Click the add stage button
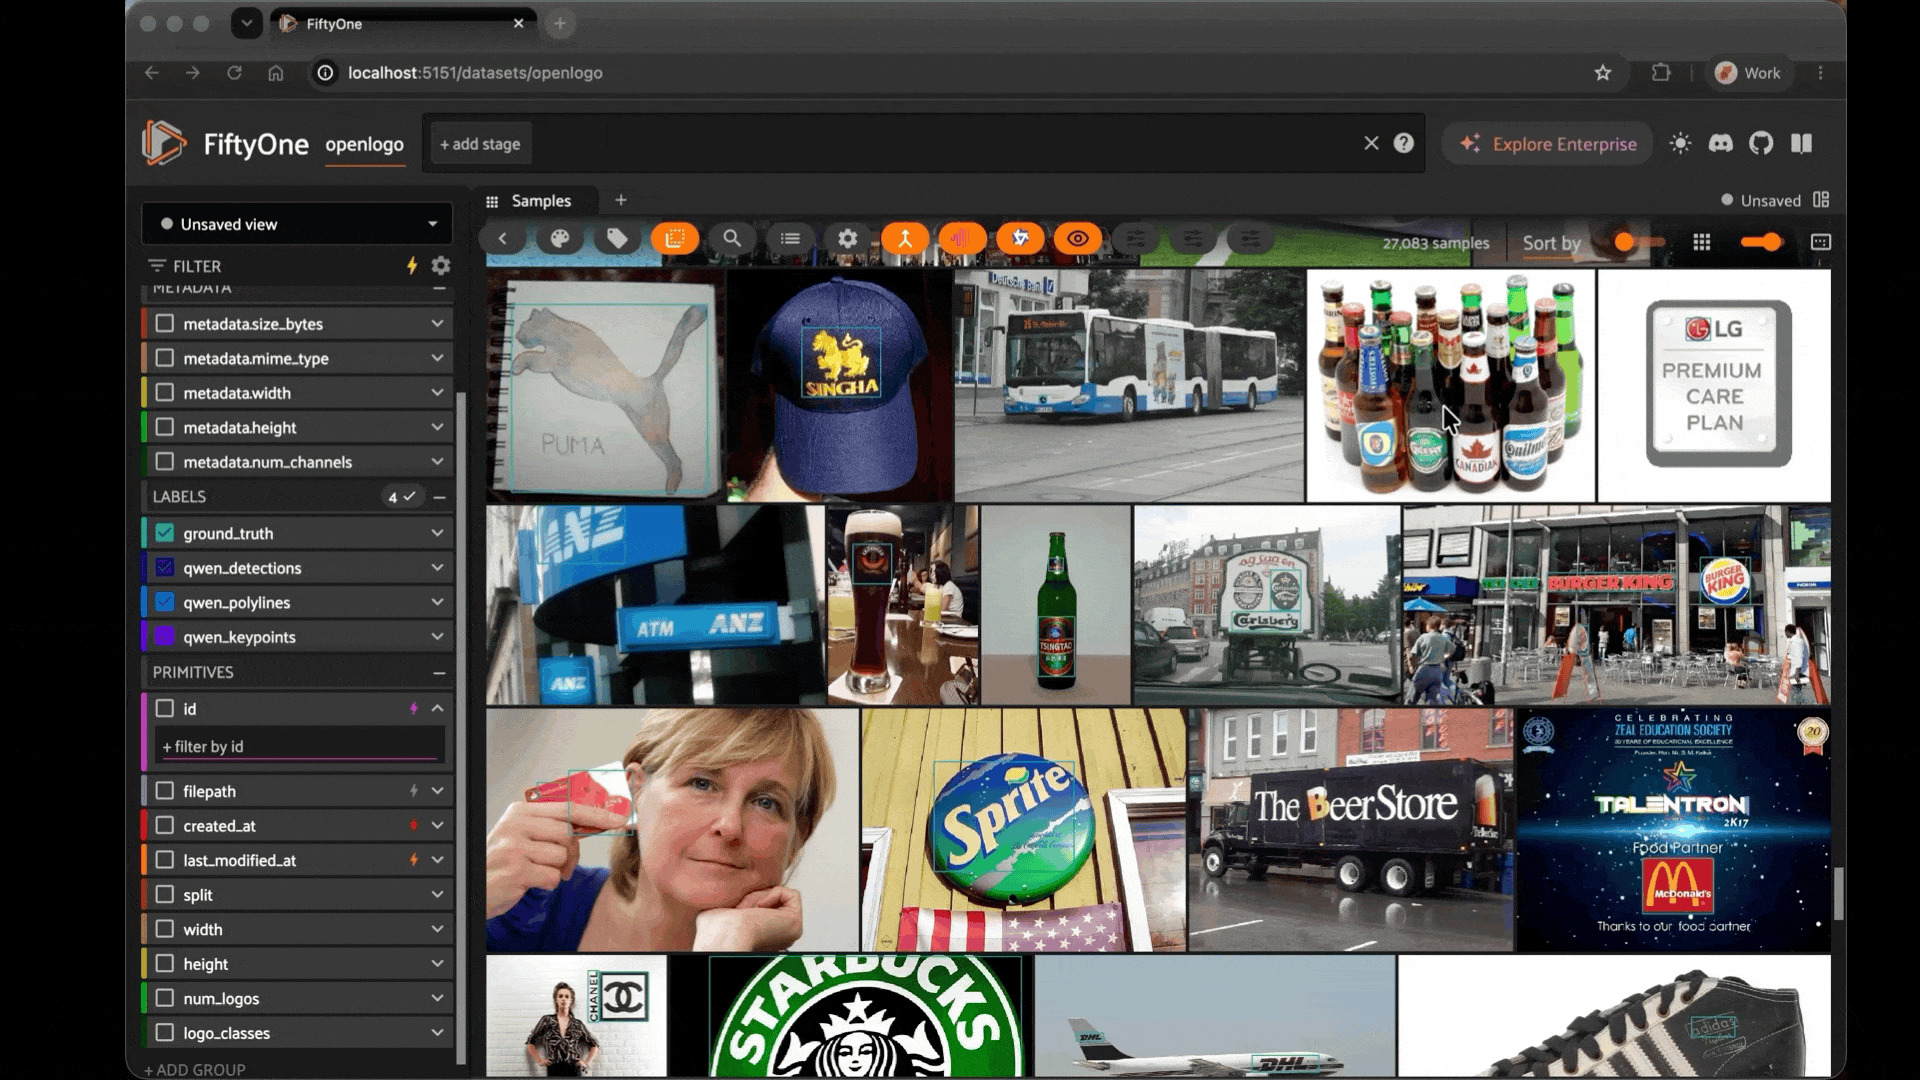 coord(480,144)
